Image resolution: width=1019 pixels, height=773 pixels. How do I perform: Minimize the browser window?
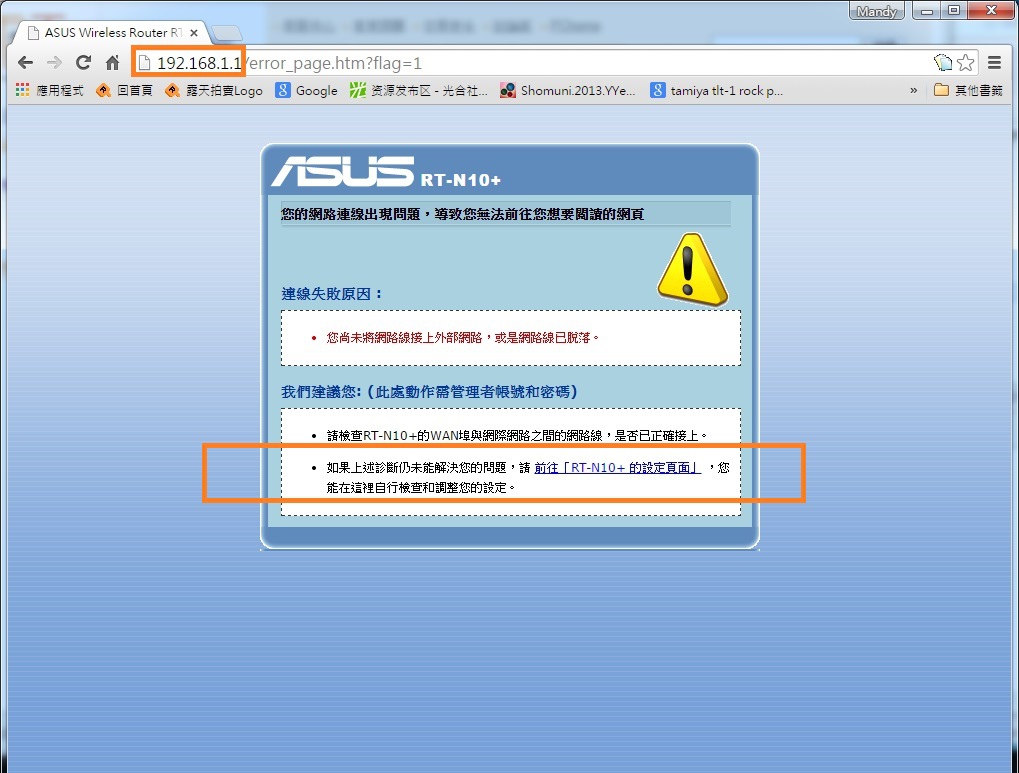(927, 10)
